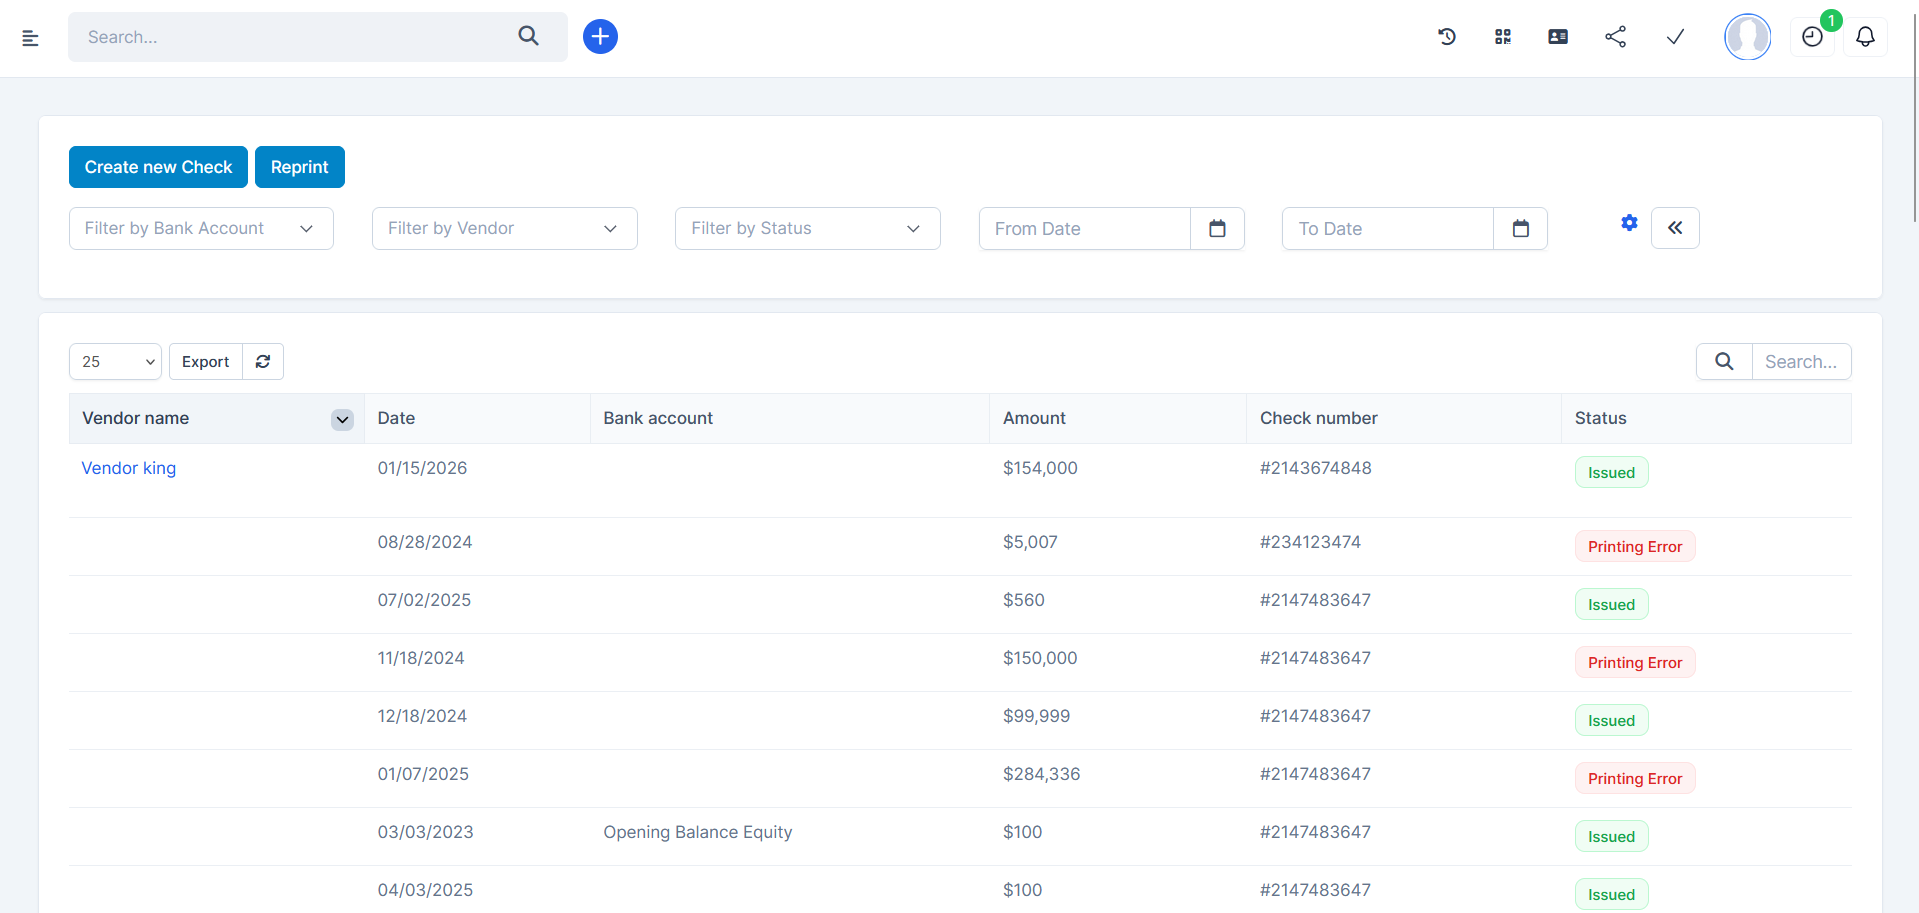The image size is (1919, 913).
Task: Click Issued badge on 07/02/2025 row
Action: [1611, 604]
